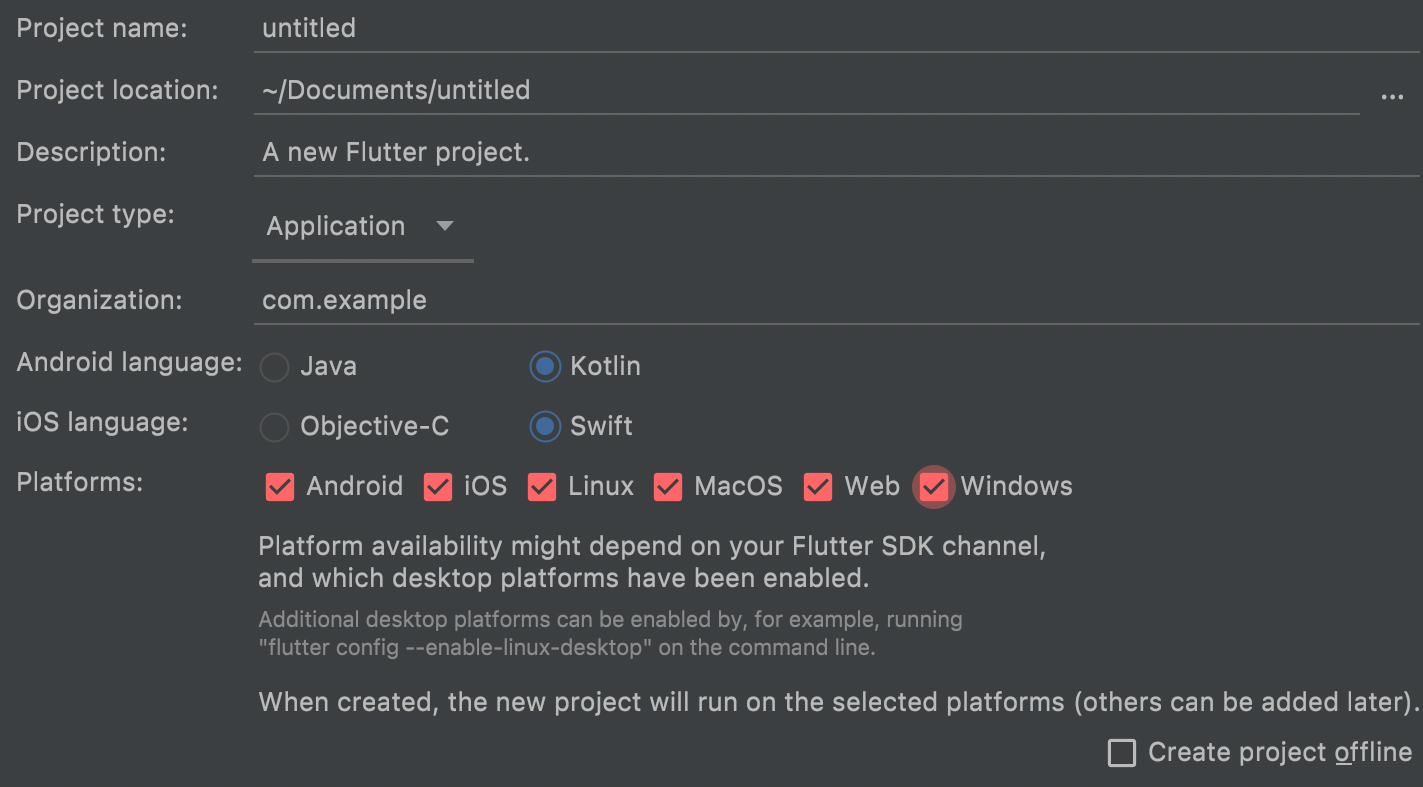1423x787 pixels.
Task: Uncheck the Android platform checkbox
Action: tap(280, 487)
